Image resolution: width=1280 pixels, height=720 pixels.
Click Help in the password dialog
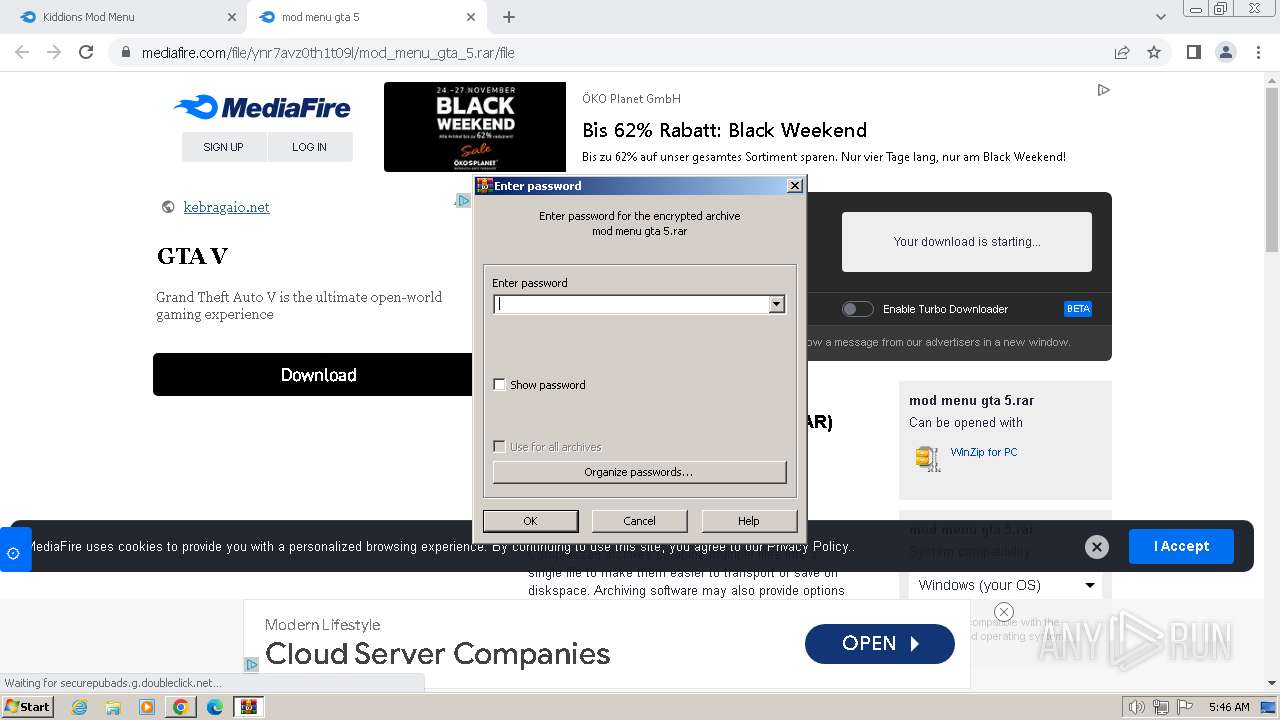click(749, 521)
